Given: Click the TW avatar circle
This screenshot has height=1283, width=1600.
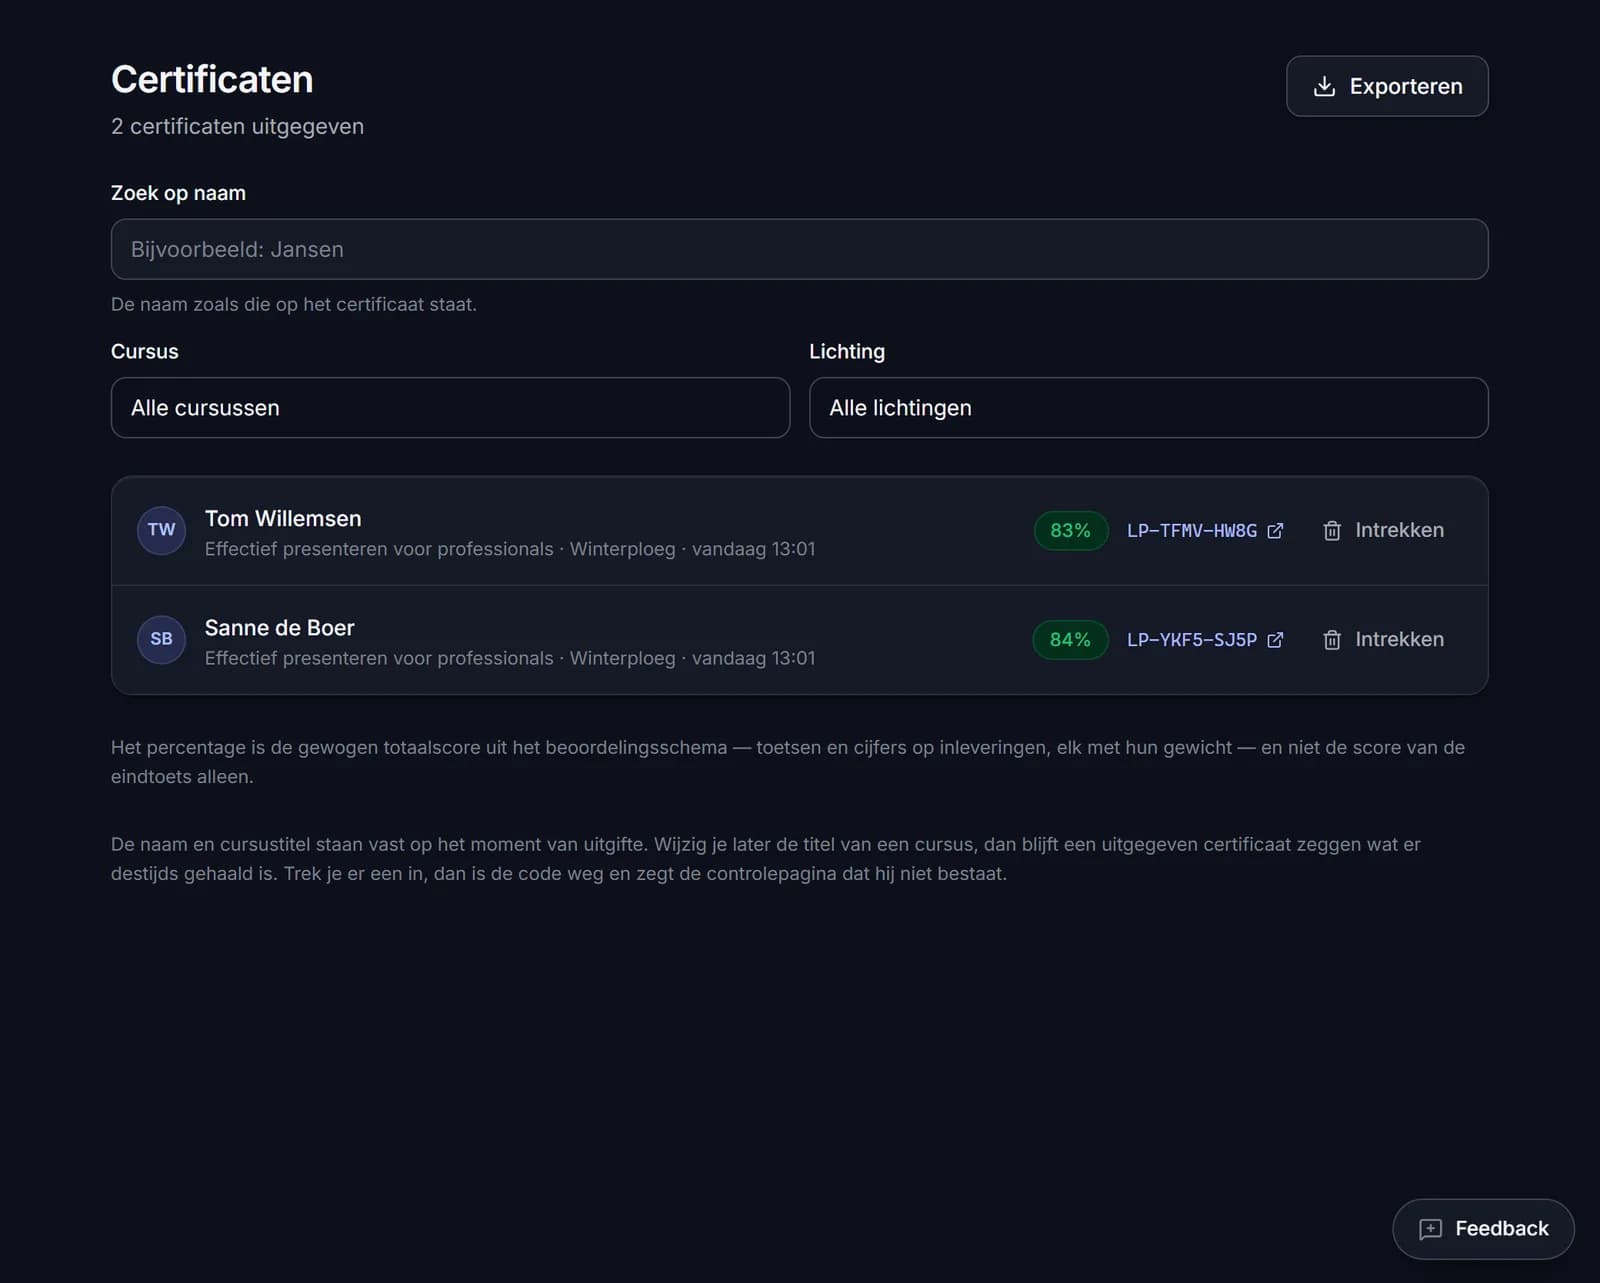Looking at the screenshot, I should click(x=161, y=530).
